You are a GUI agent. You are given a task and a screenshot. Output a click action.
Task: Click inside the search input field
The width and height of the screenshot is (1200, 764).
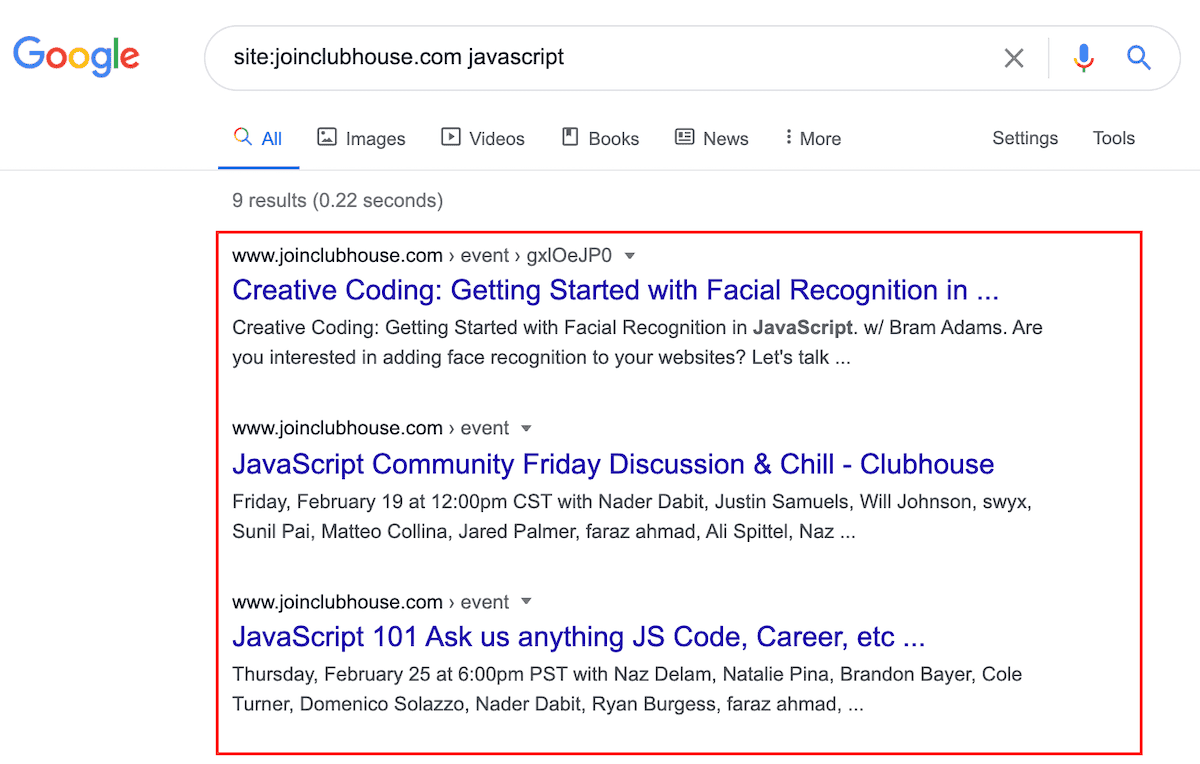point(600,58)
